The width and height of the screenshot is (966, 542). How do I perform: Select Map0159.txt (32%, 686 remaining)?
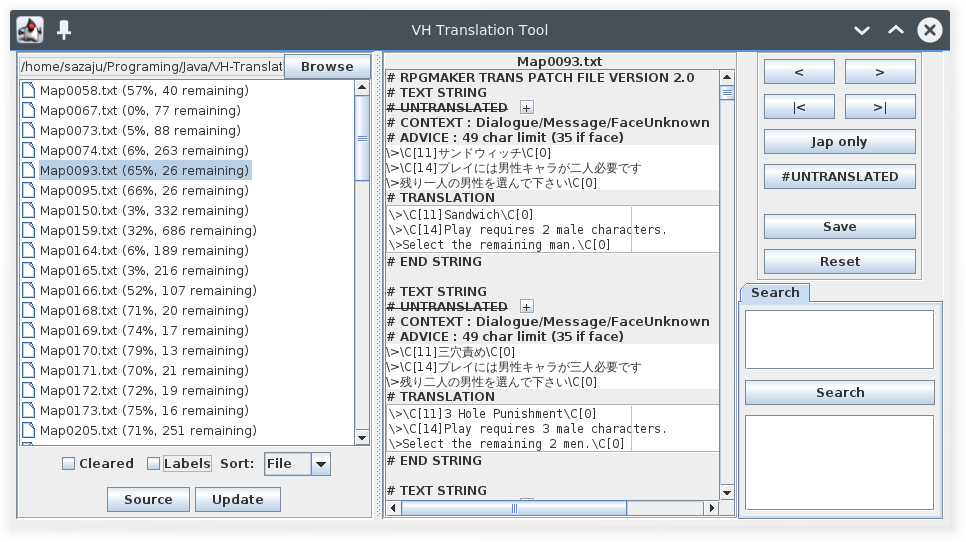148,230
